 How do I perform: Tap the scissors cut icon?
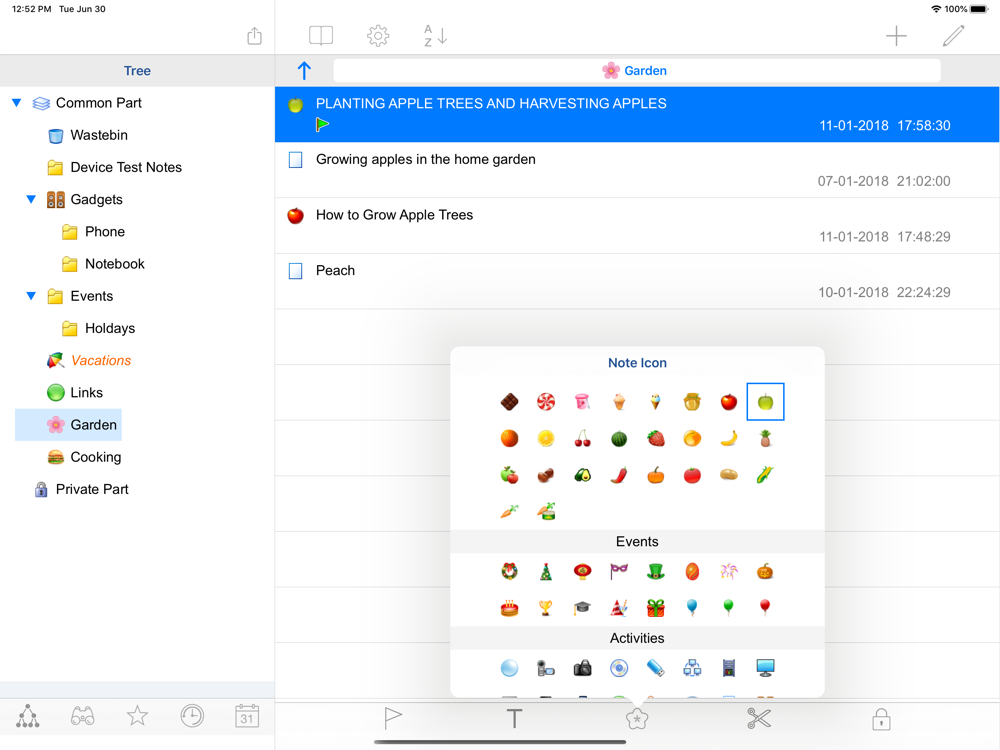tap(759, 719)
